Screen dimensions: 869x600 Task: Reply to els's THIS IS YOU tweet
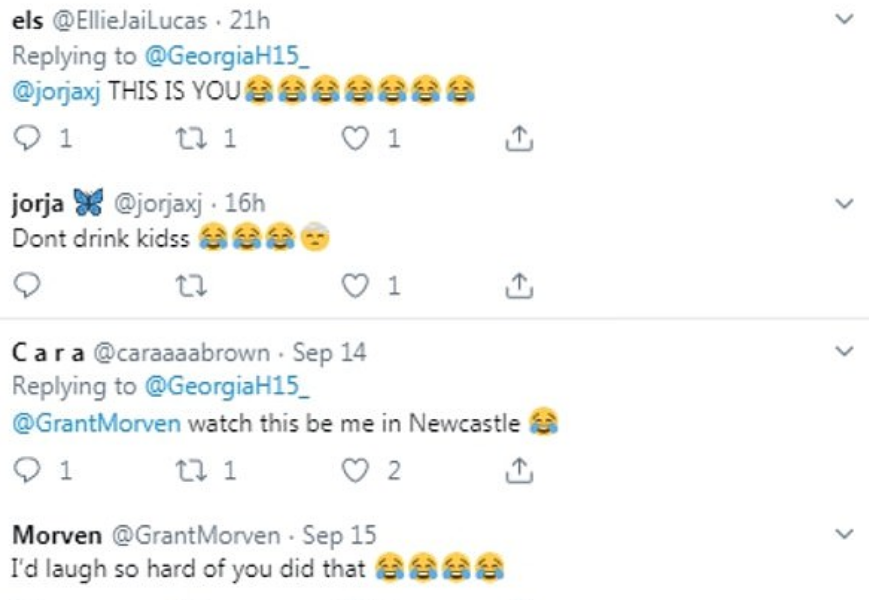[x=30, y=139]
